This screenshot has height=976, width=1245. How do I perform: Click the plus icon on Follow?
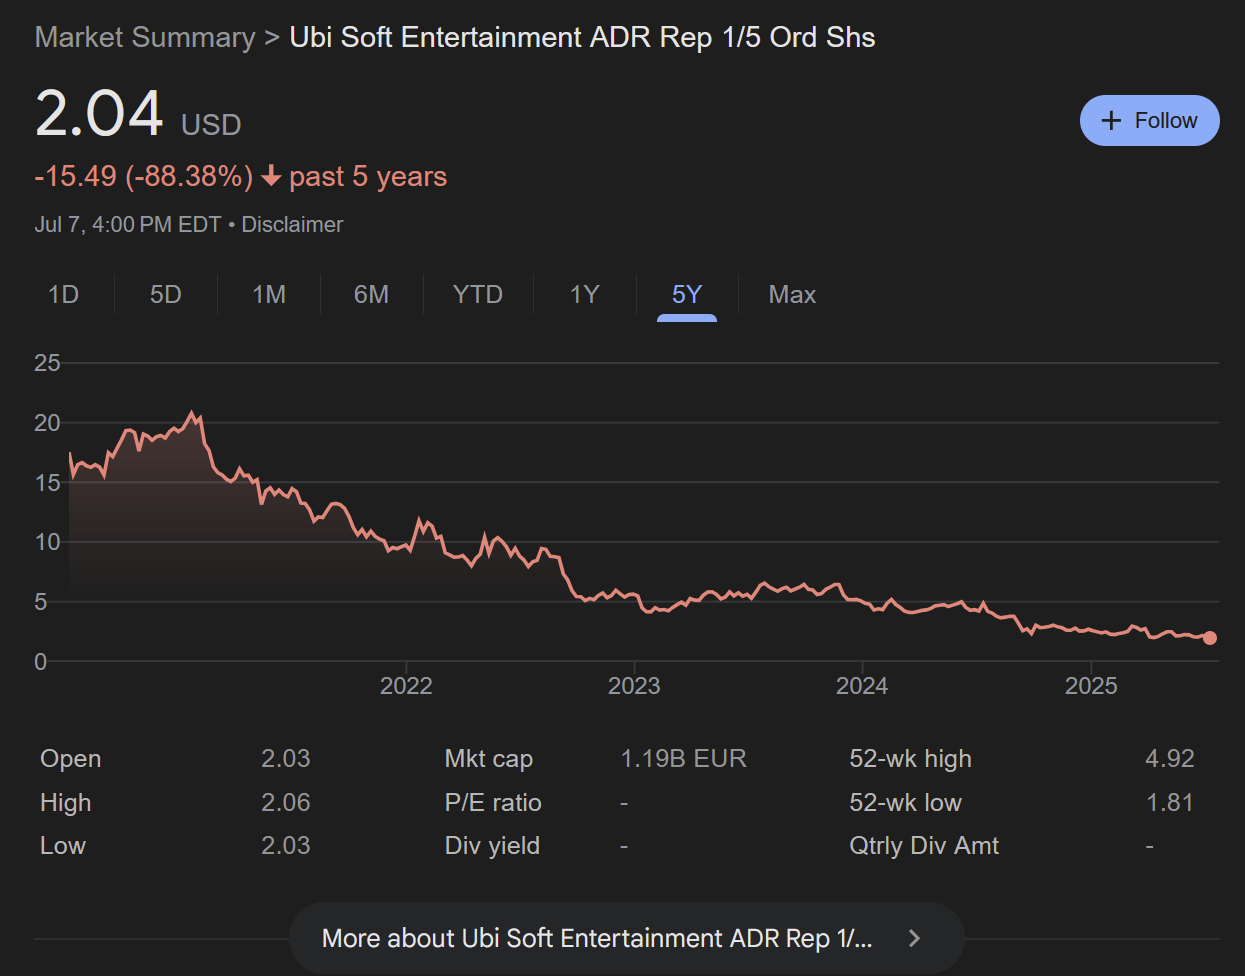coord(1111,121)
